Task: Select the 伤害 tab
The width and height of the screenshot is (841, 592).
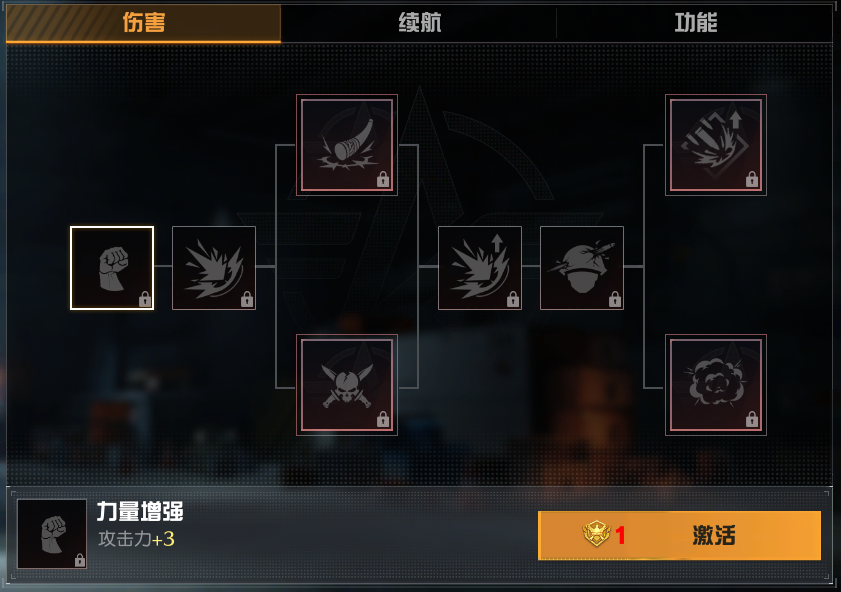Action: pyautogui.click(x=143, y=23)
